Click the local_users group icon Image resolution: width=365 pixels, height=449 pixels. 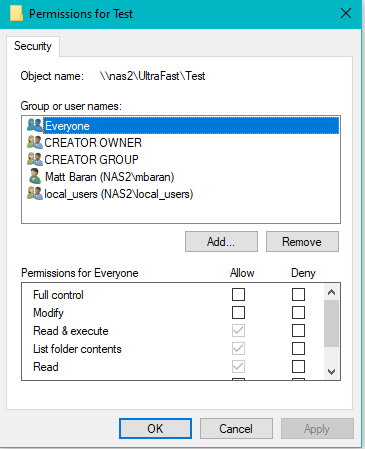[x=35, y=194]
